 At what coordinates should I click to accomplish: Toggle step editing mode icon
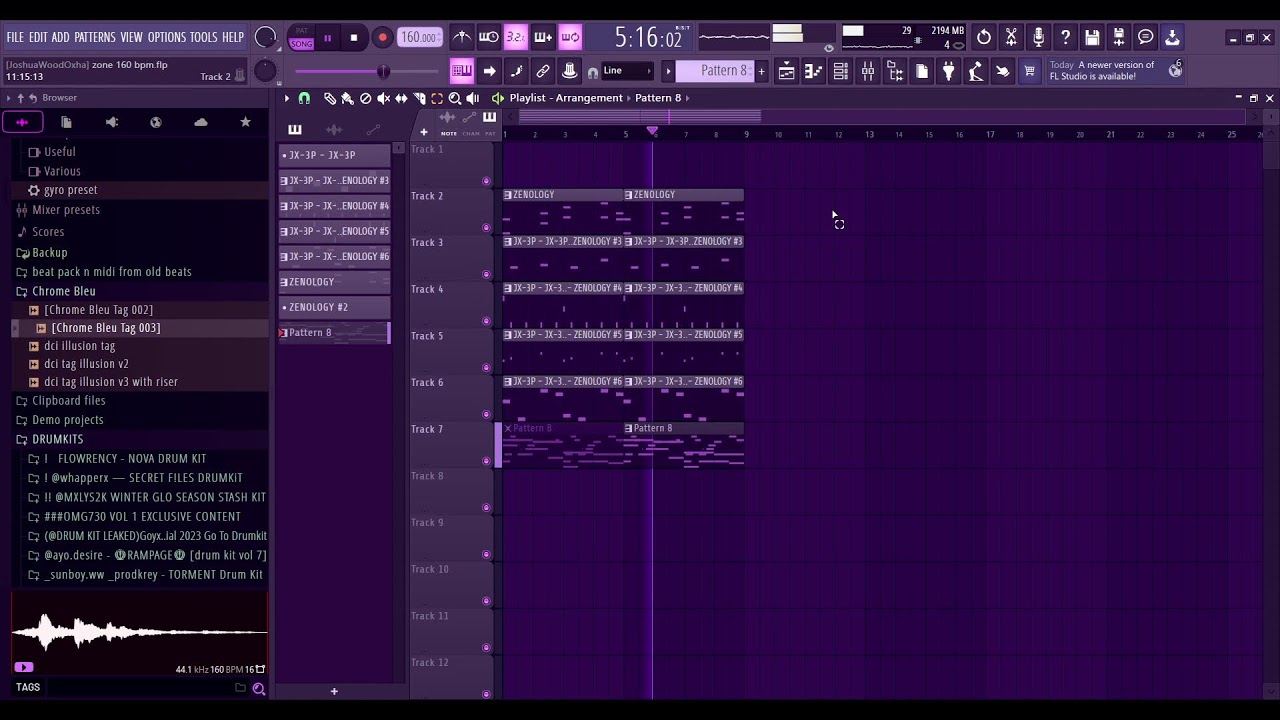(516, 71)
